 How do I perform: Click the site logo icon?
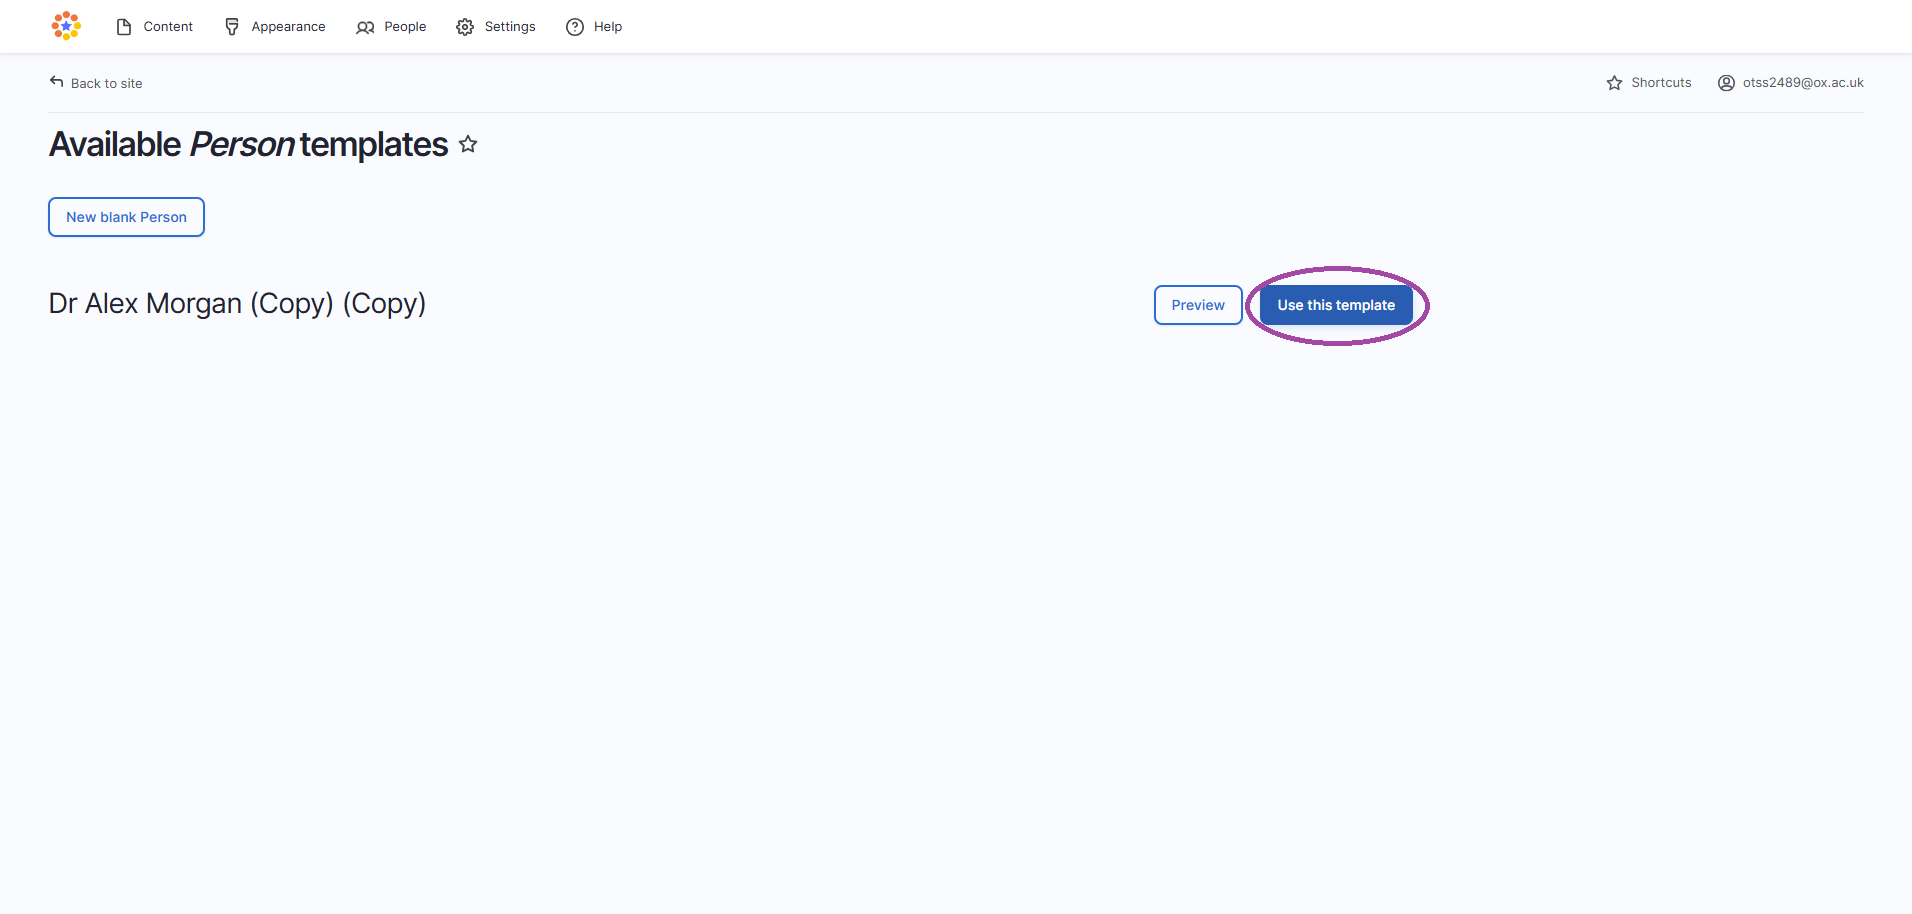click(x=65, y=25)
